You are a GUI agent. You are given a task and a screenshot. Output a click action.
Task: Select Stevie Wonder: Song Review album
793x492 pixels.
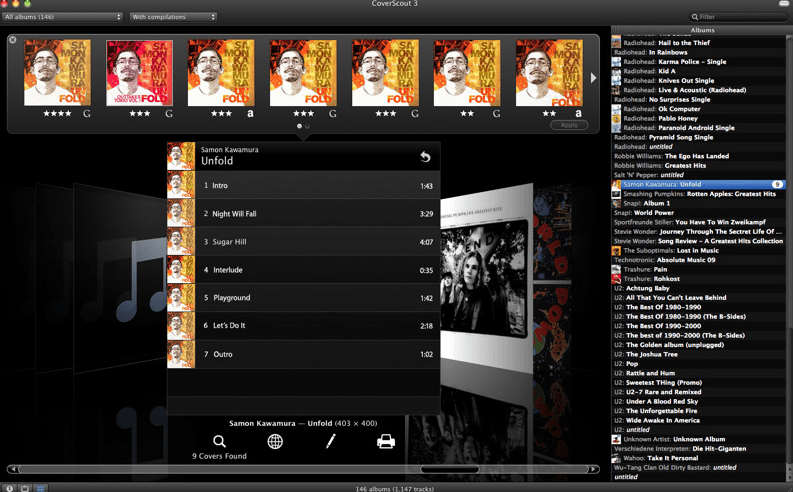click(698, 241)
